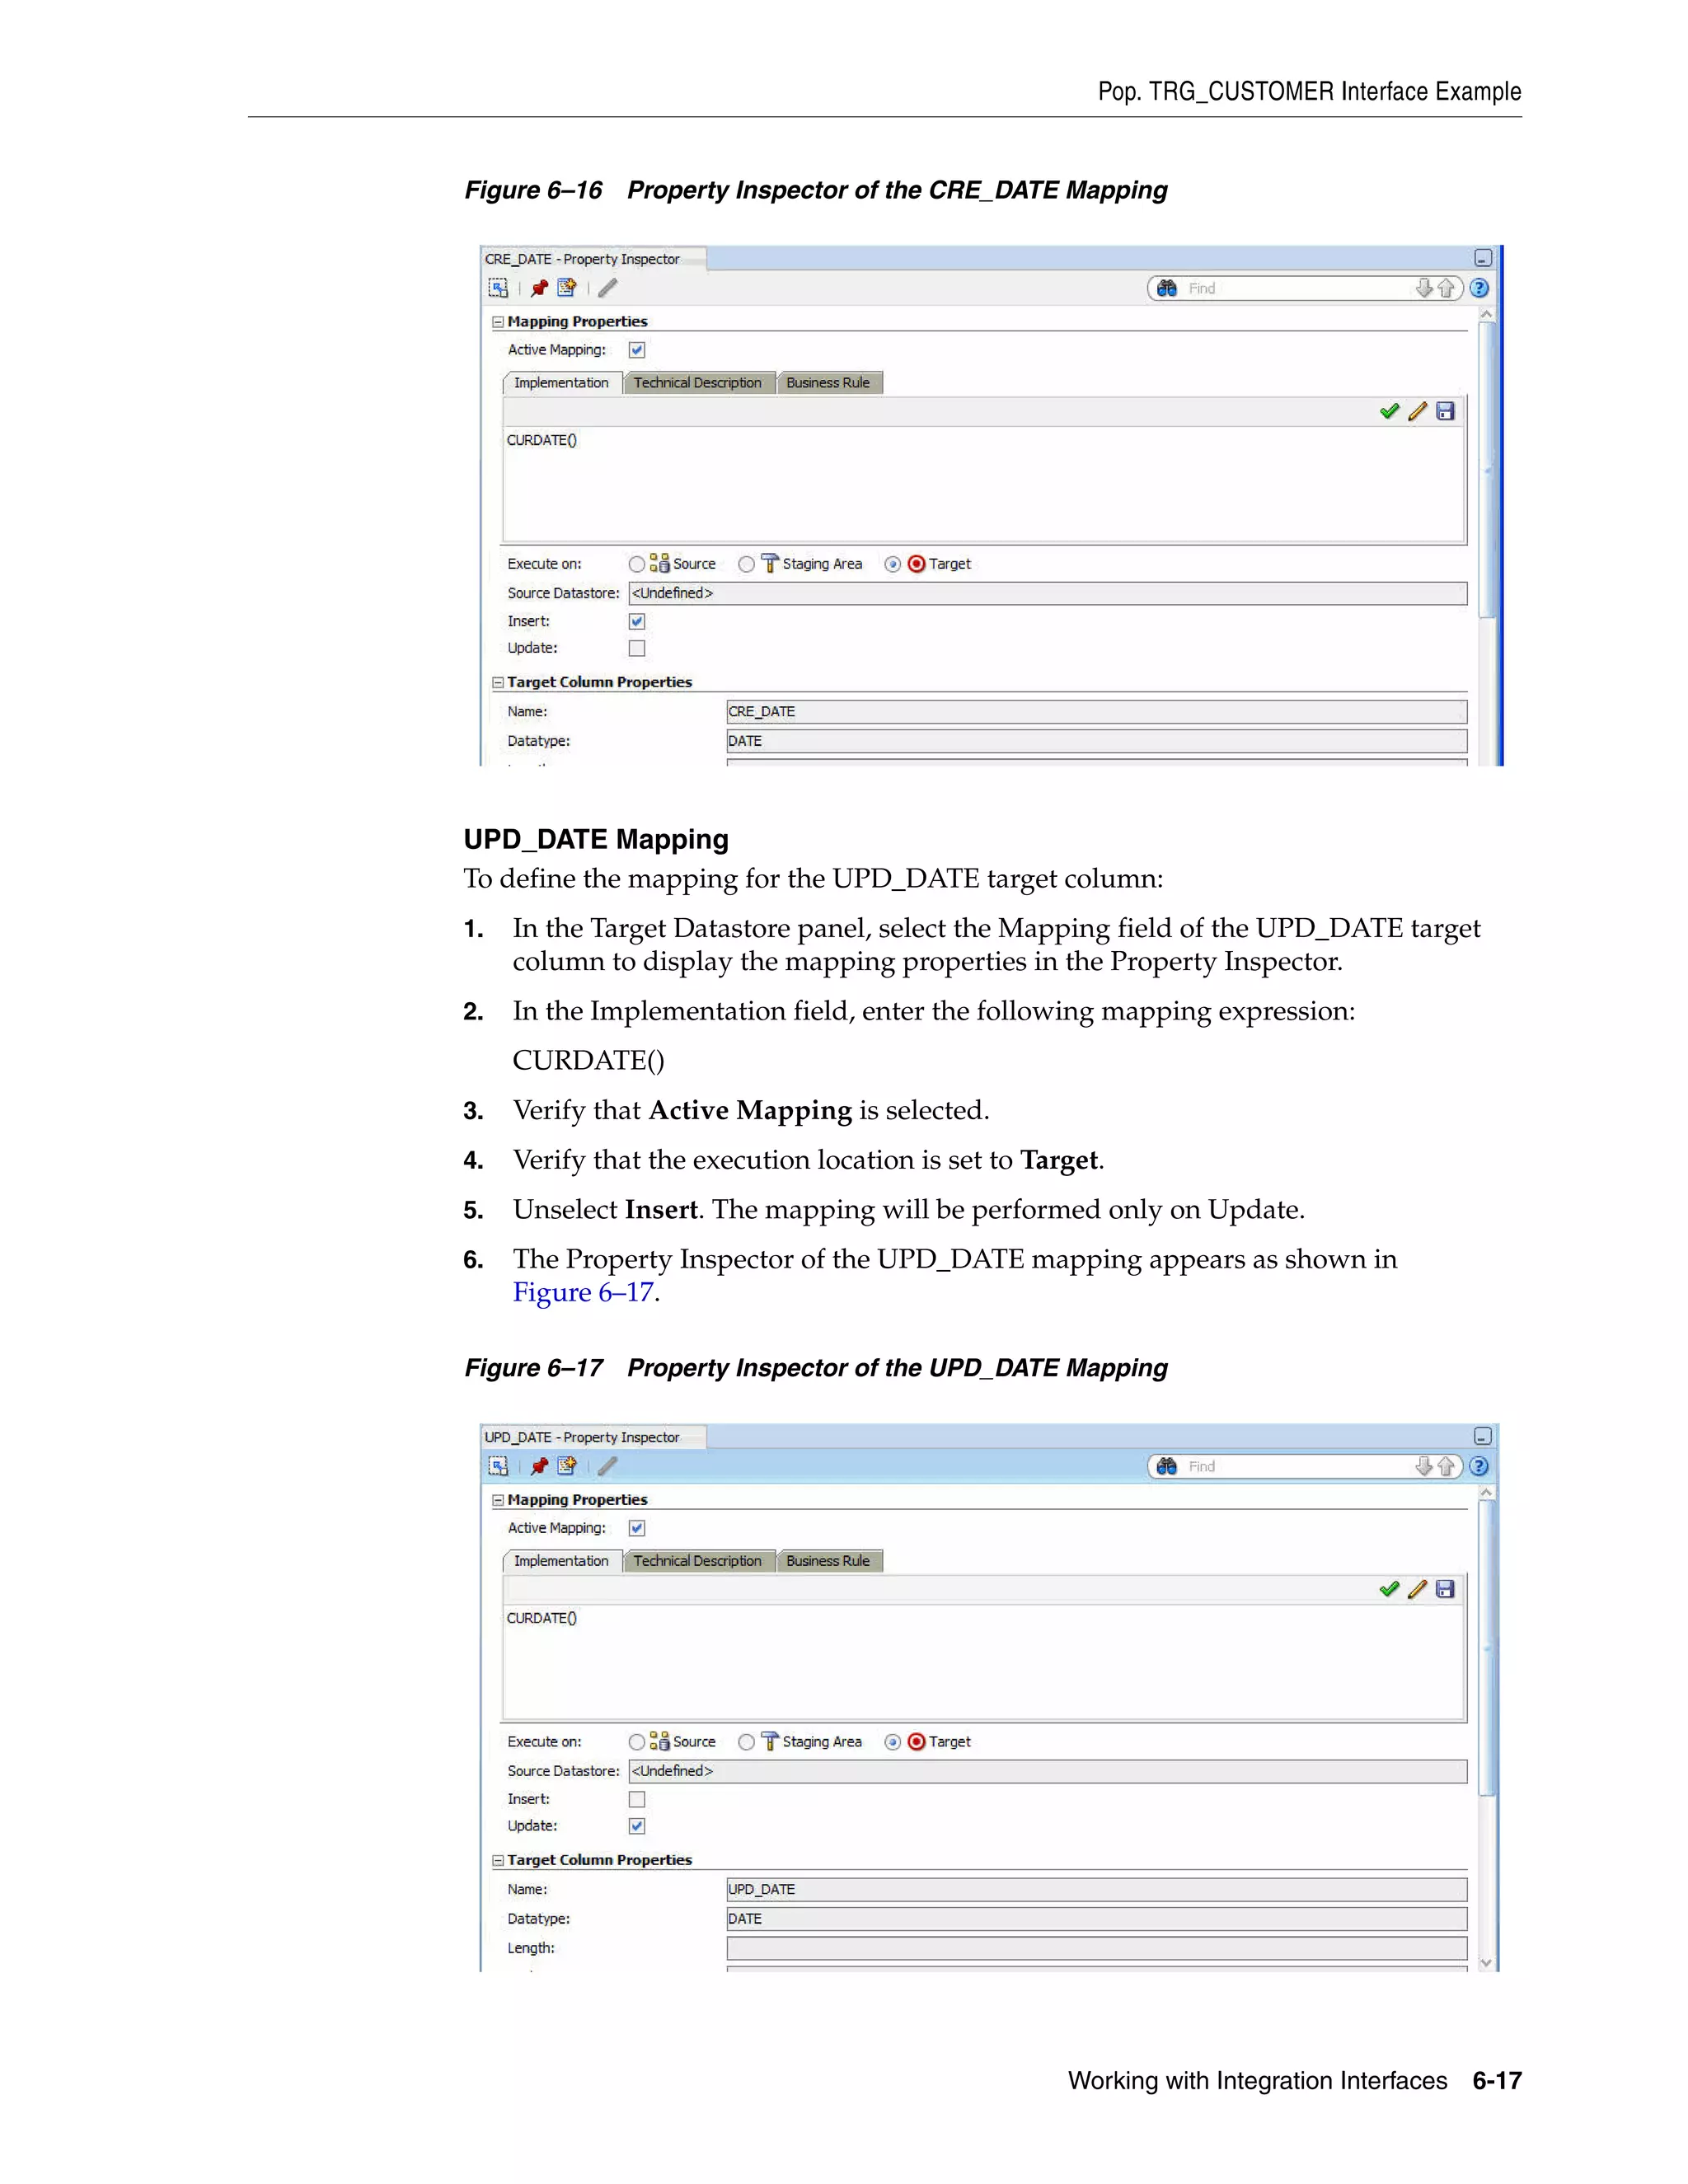This screenshot has height=2184, width=1688.
Task: Click save disk icon for UPD_DATE expression
Action: click(1445, 1589)
